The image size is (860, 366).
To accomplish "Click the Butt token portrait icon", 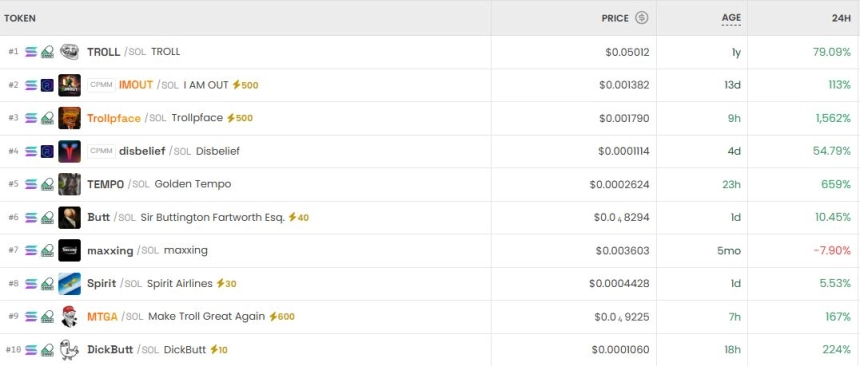I will point(69,217).
